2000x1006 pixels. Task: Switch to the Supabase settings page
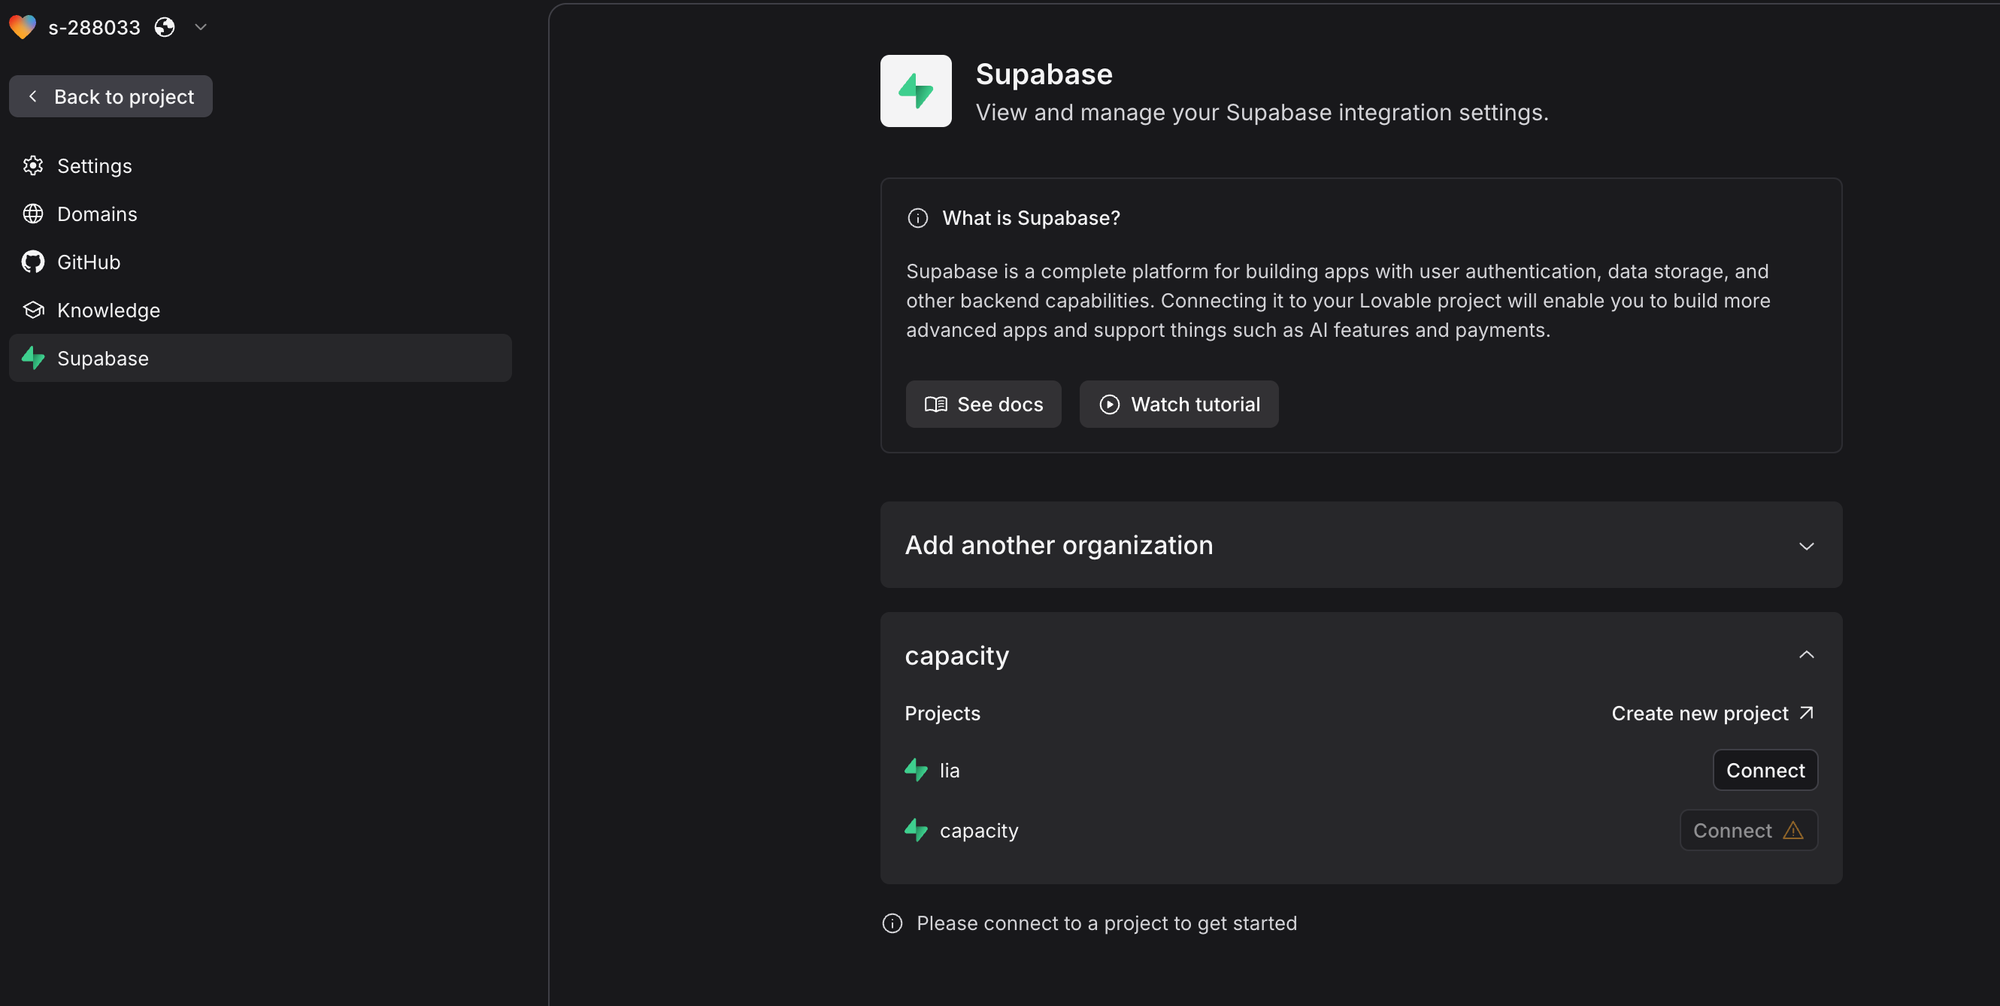[x=102, y=358]
